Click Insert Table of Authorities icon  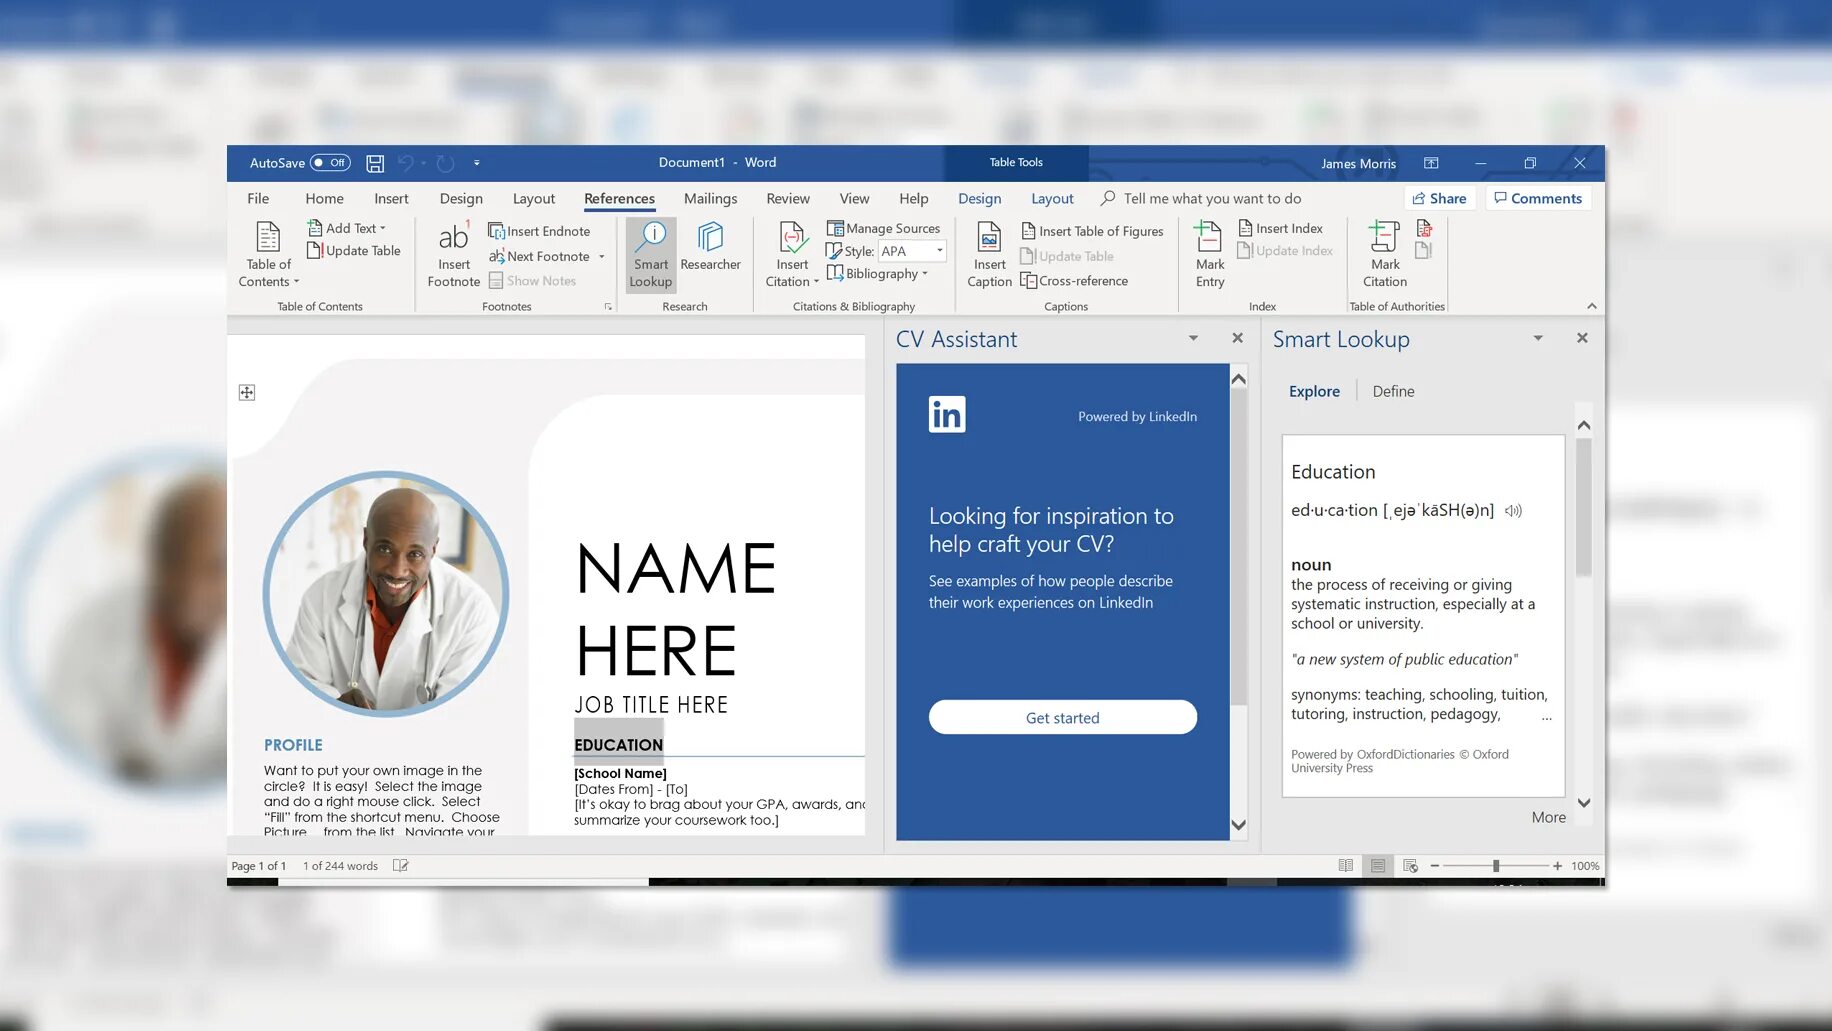(x=1424, y=228)
